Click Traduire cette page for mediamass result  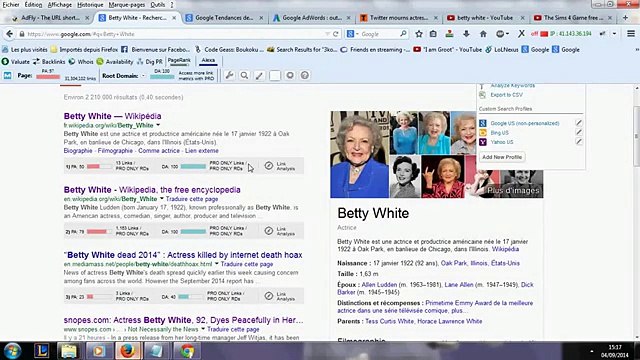247,264
